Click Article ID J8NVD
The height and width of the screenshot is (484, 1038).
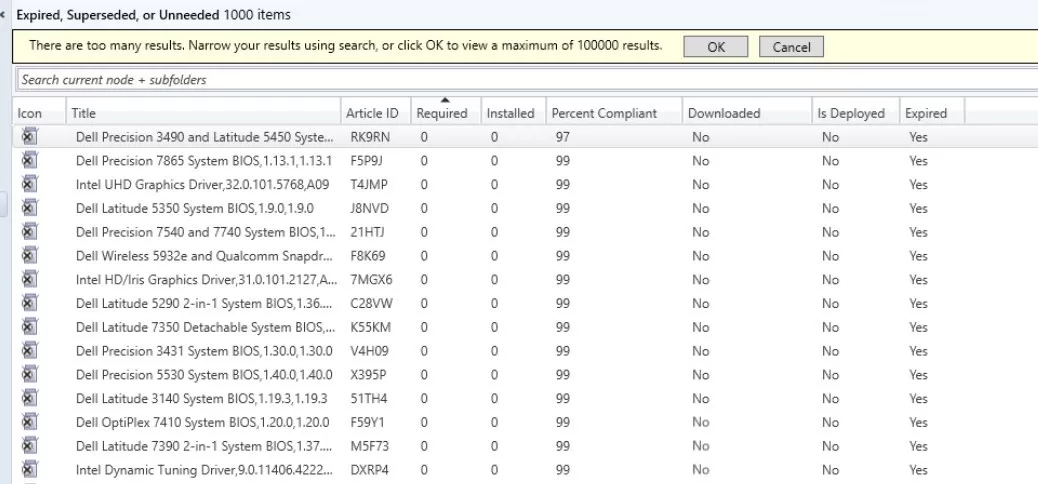pos(369,209)
